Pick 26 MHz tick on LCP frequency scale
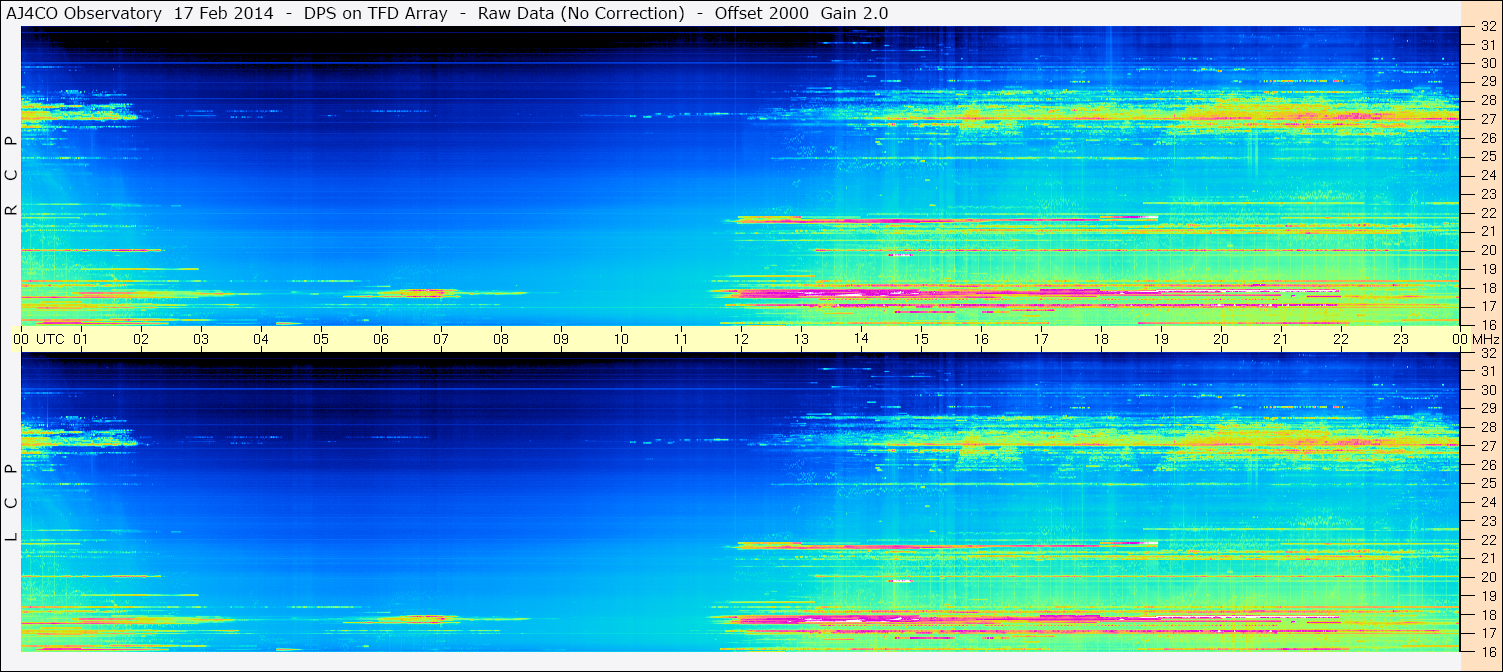Image resolution: width=1503 pixels, height=672 pixels. pos(1487,465)
